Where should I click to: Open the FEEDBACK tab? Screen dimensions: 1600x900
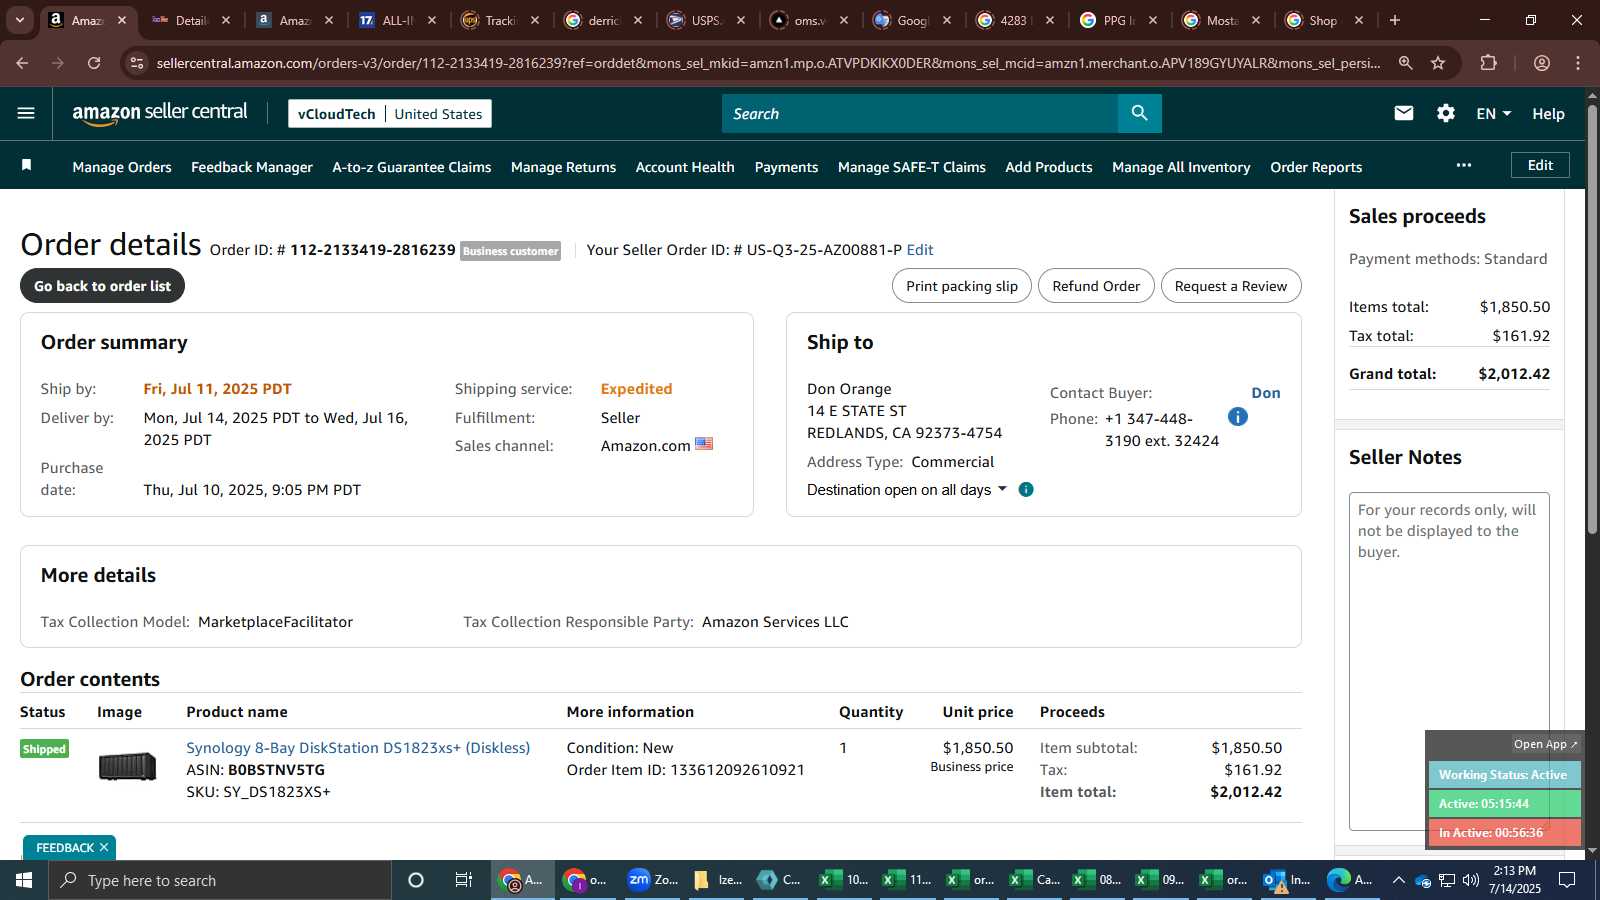(65, 847)
